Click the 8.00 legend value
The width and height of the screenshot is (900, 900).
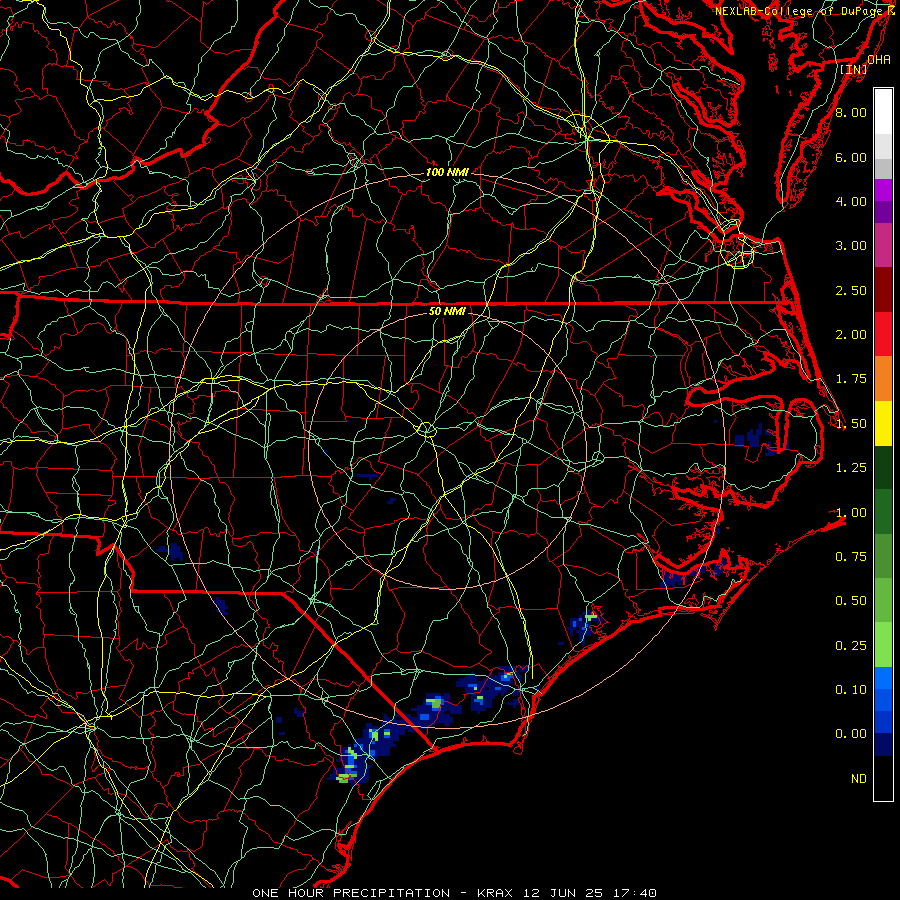pos(851,112)
